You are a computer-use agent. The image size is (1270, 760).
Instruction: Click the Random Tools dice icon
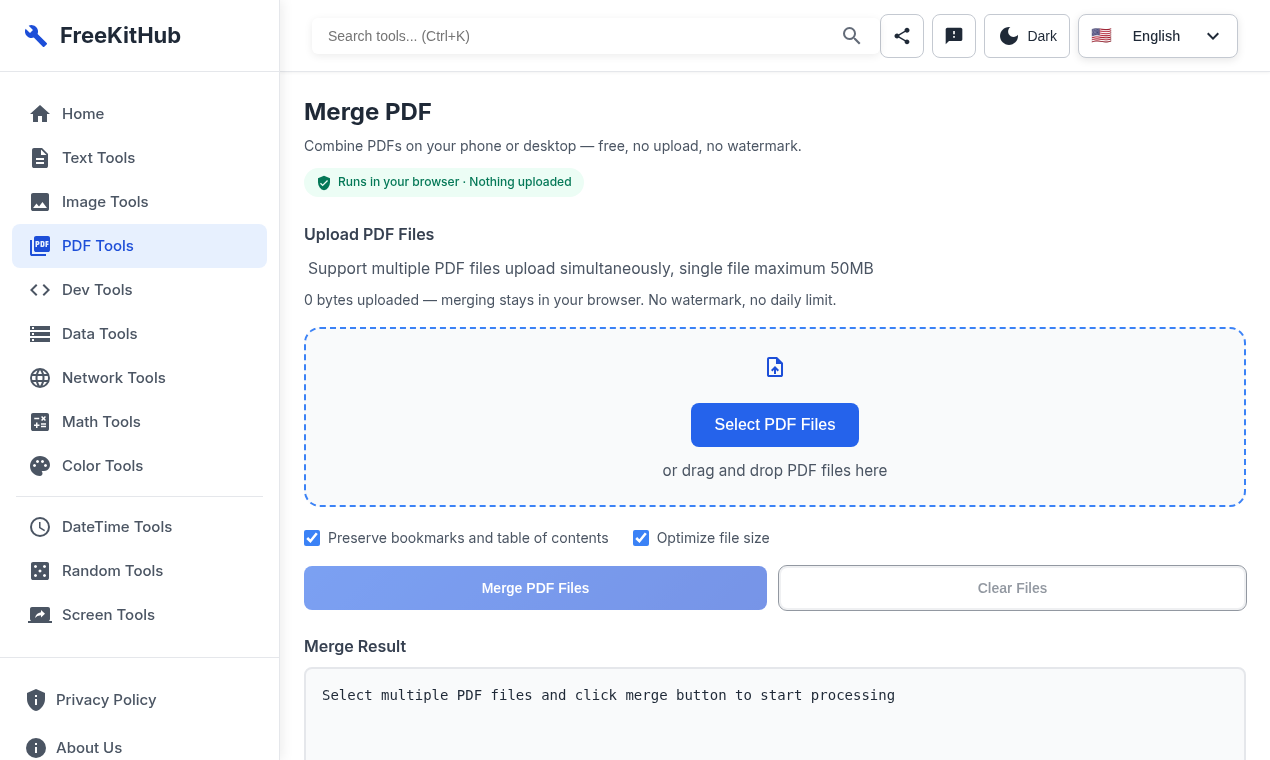pos(40,571)
